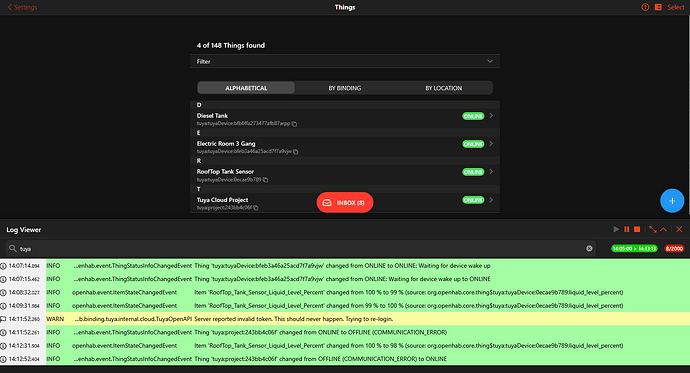This screenshot has height=373, width=690.
Task: Open the Electric Room 3 Gang thing
Action: 345,147
